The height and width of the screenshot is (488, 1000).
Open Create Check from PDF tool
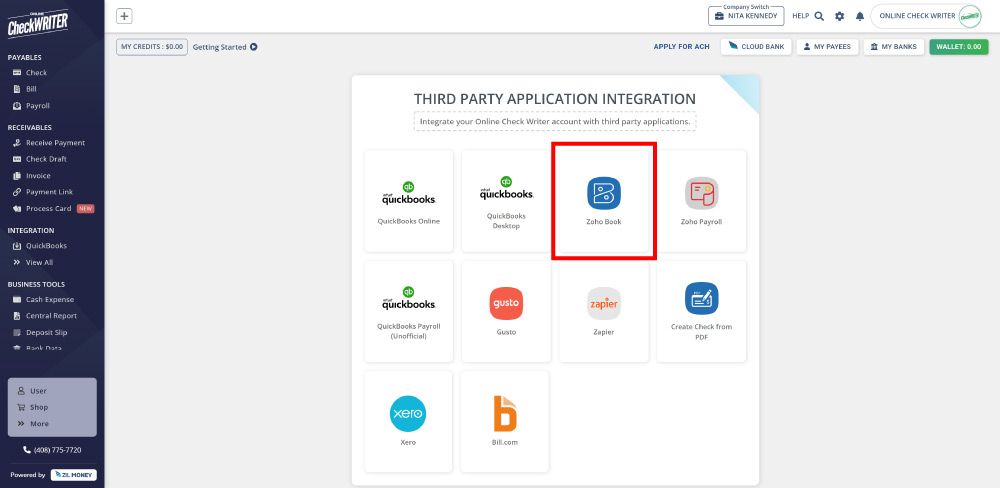(702, 311)
